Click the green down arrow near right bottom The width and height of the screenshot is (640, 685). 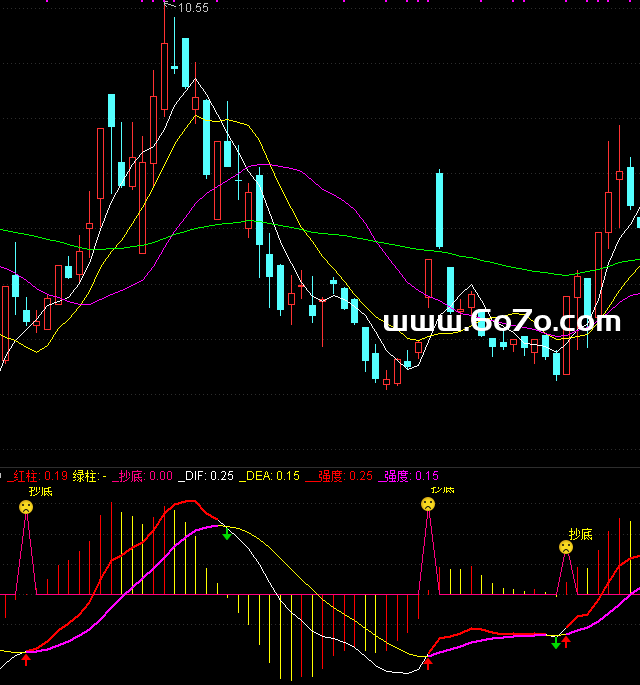(556, 643)
